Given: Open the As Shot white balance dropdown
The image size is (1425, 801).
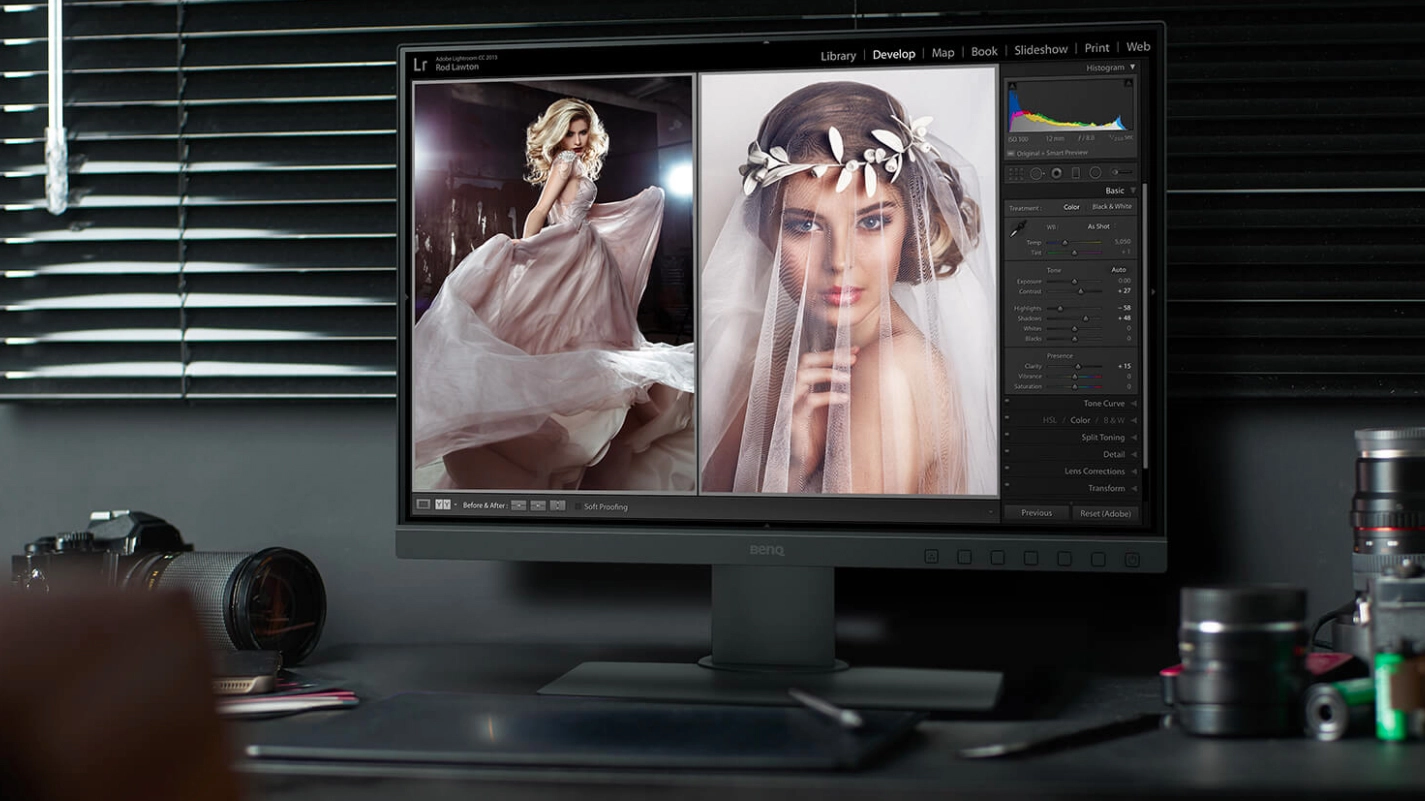Looking at the screenshot, I should [1098, 227].
